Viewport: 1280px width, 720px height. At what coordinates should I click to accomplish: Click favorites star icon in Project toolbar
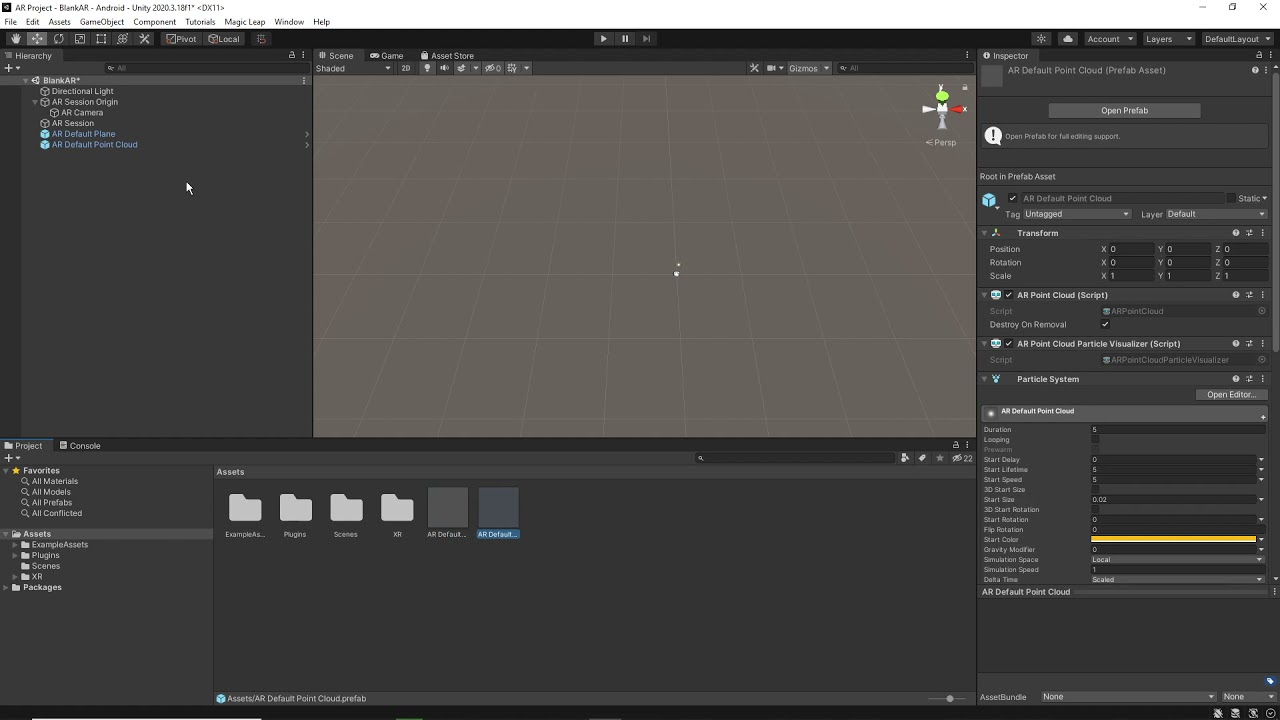coord(939,458)
